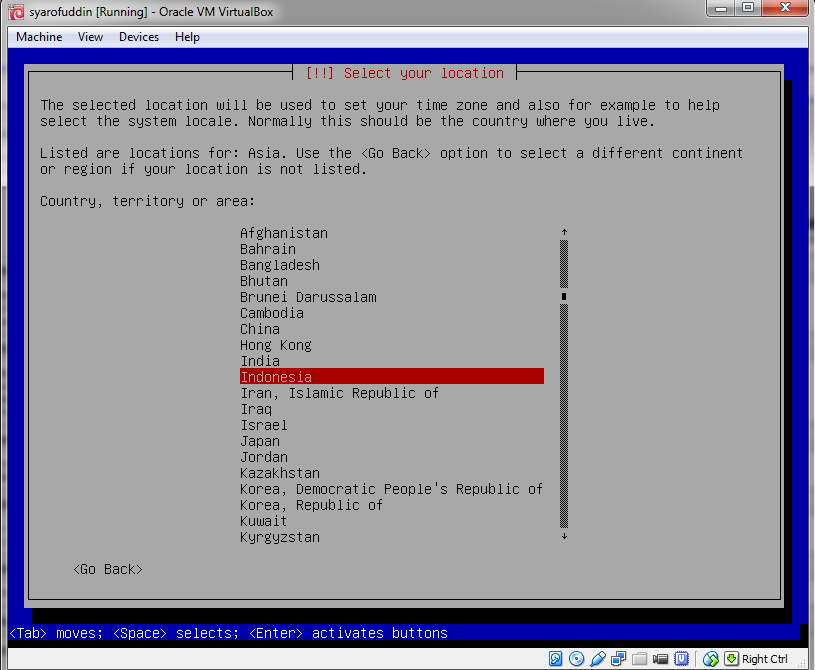Open the Machine menu
Screen dimensions: 815x670
(39, 37)
